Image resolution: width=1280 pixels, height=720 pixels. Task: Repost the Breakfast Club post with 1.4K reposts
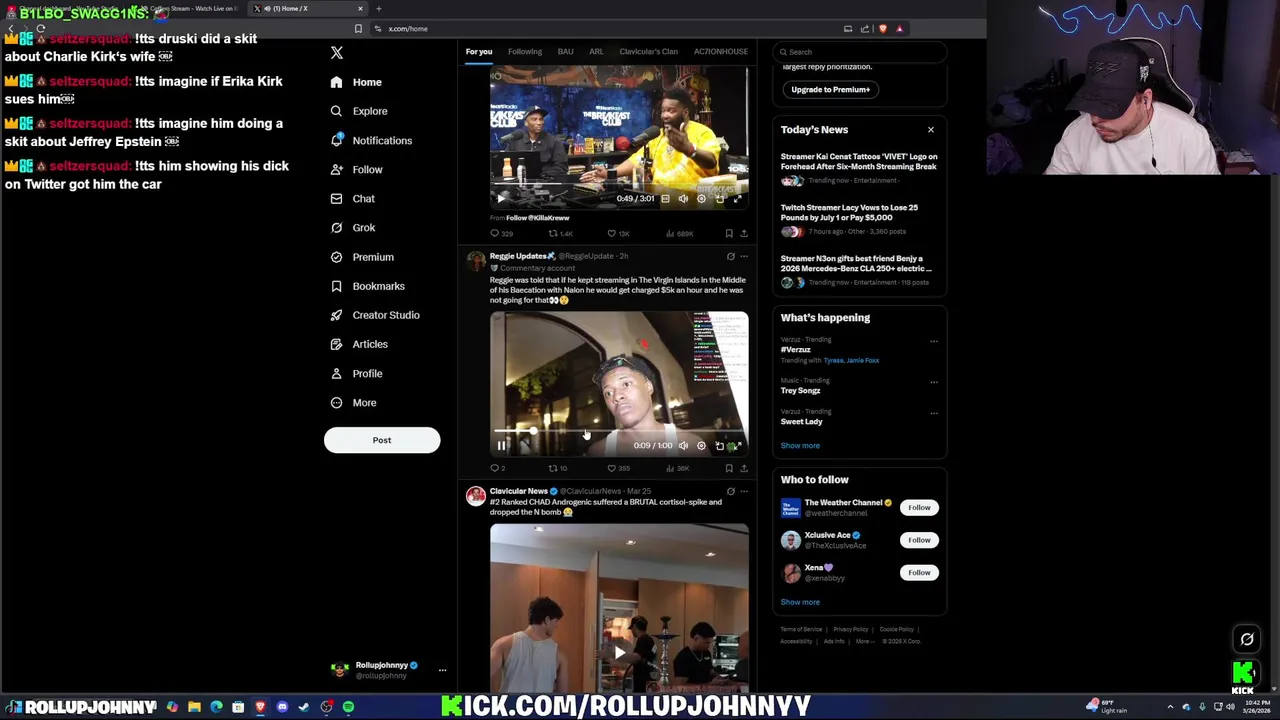560,234
